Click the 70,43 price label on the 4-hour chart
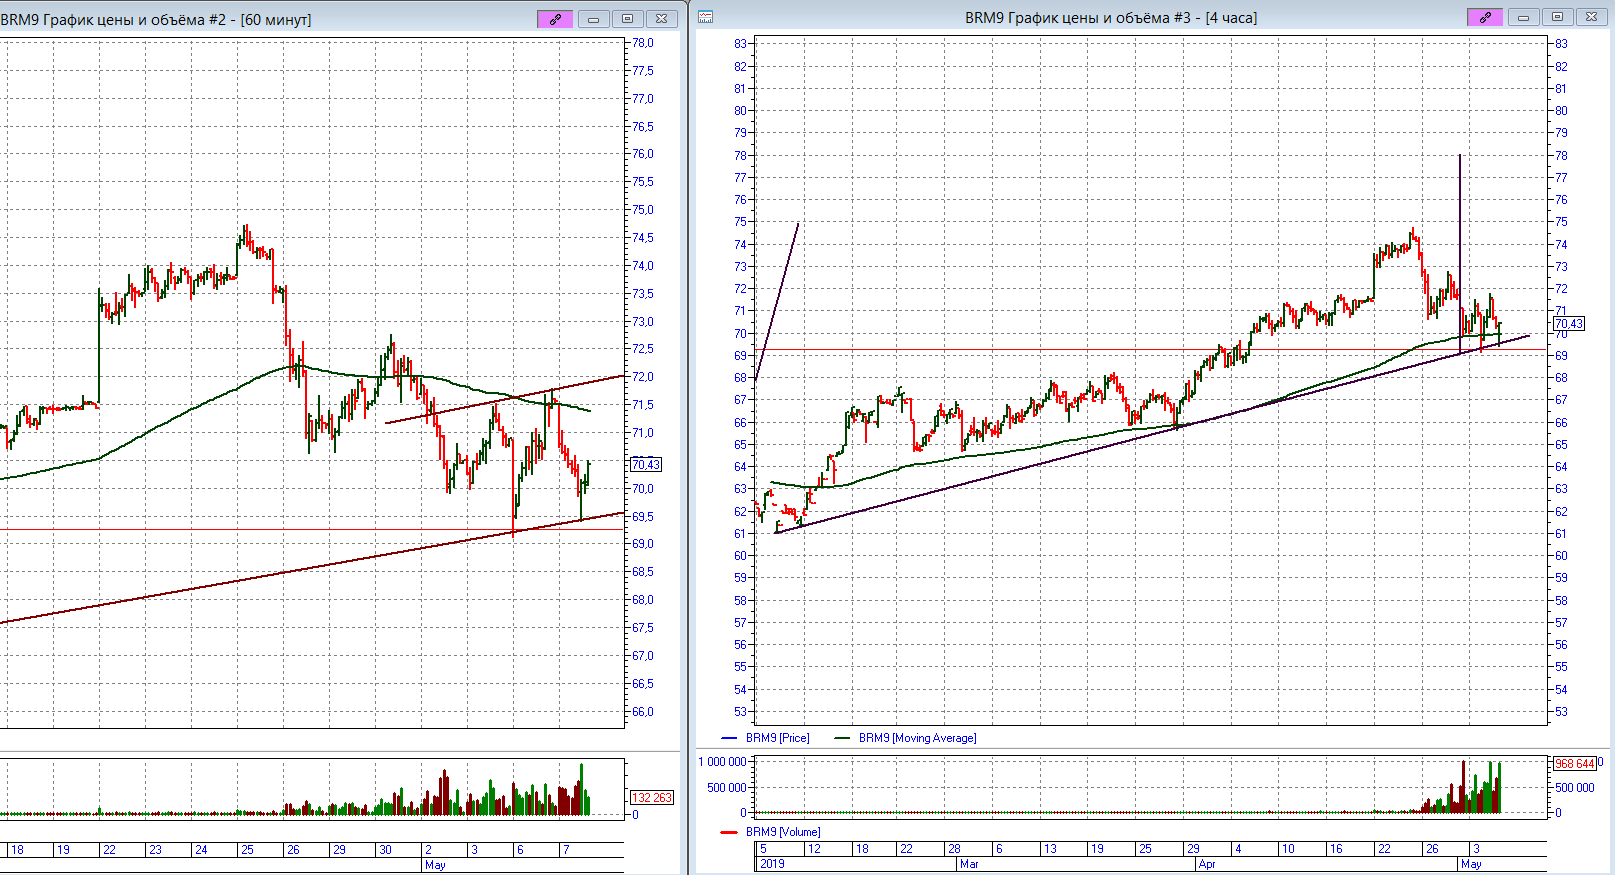Viewport: 1615px width, 875px height. point(1568,324)
